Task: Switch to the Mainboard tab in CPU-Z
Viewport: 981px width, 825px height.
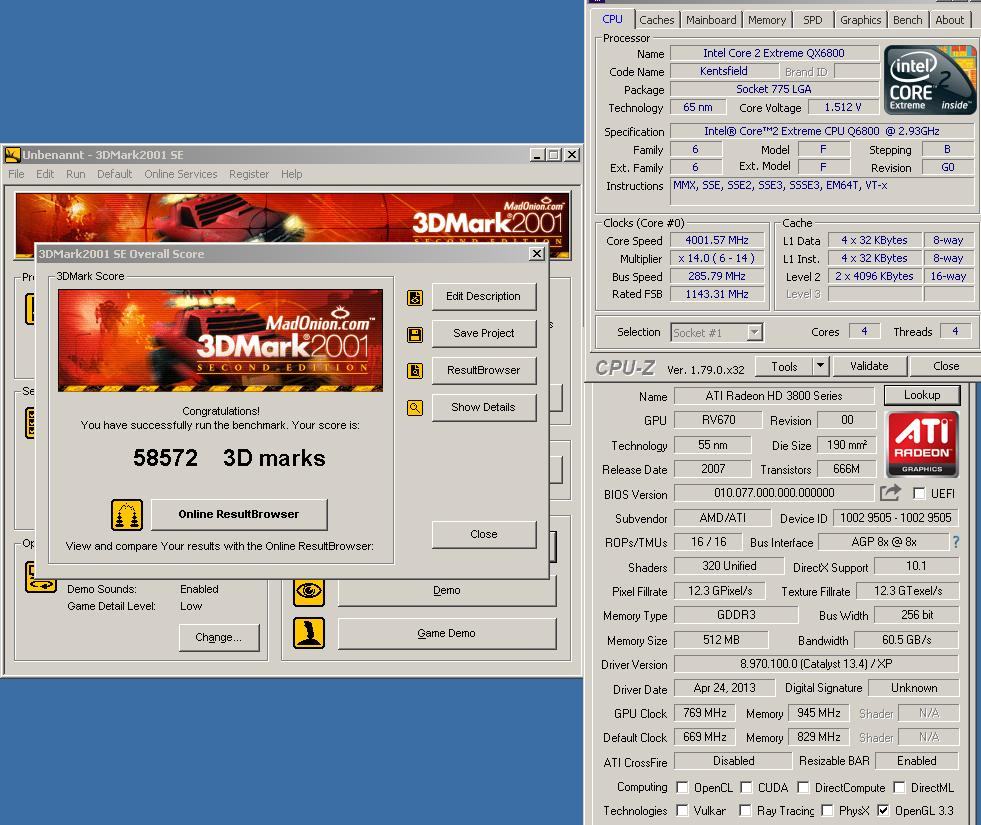Action: (x=711, y=20)
